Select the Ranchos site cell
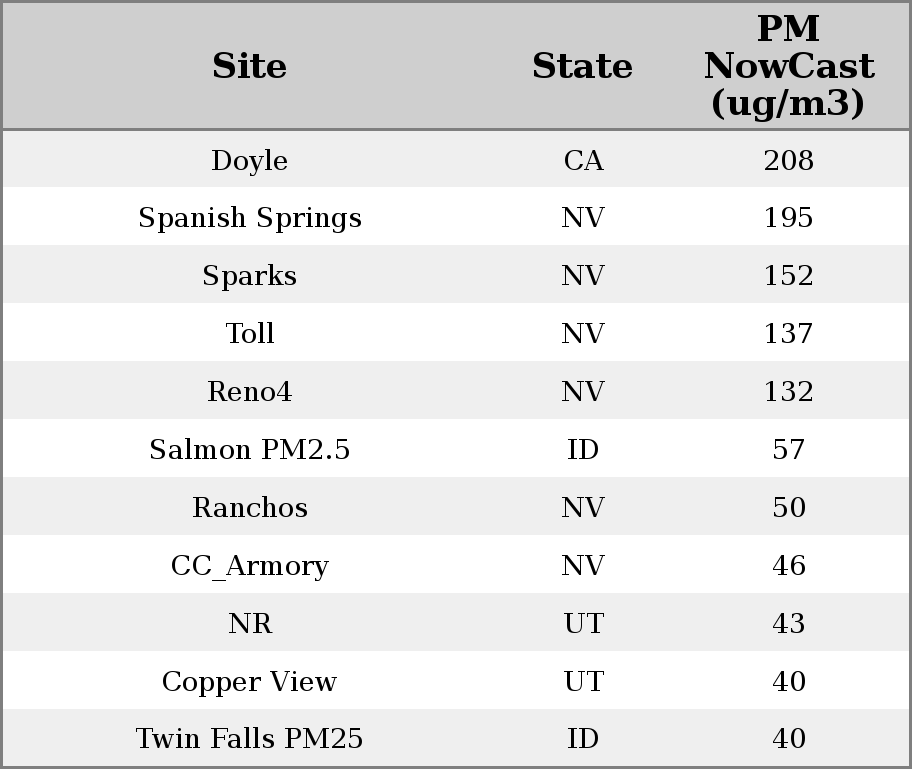 [249, 508]
